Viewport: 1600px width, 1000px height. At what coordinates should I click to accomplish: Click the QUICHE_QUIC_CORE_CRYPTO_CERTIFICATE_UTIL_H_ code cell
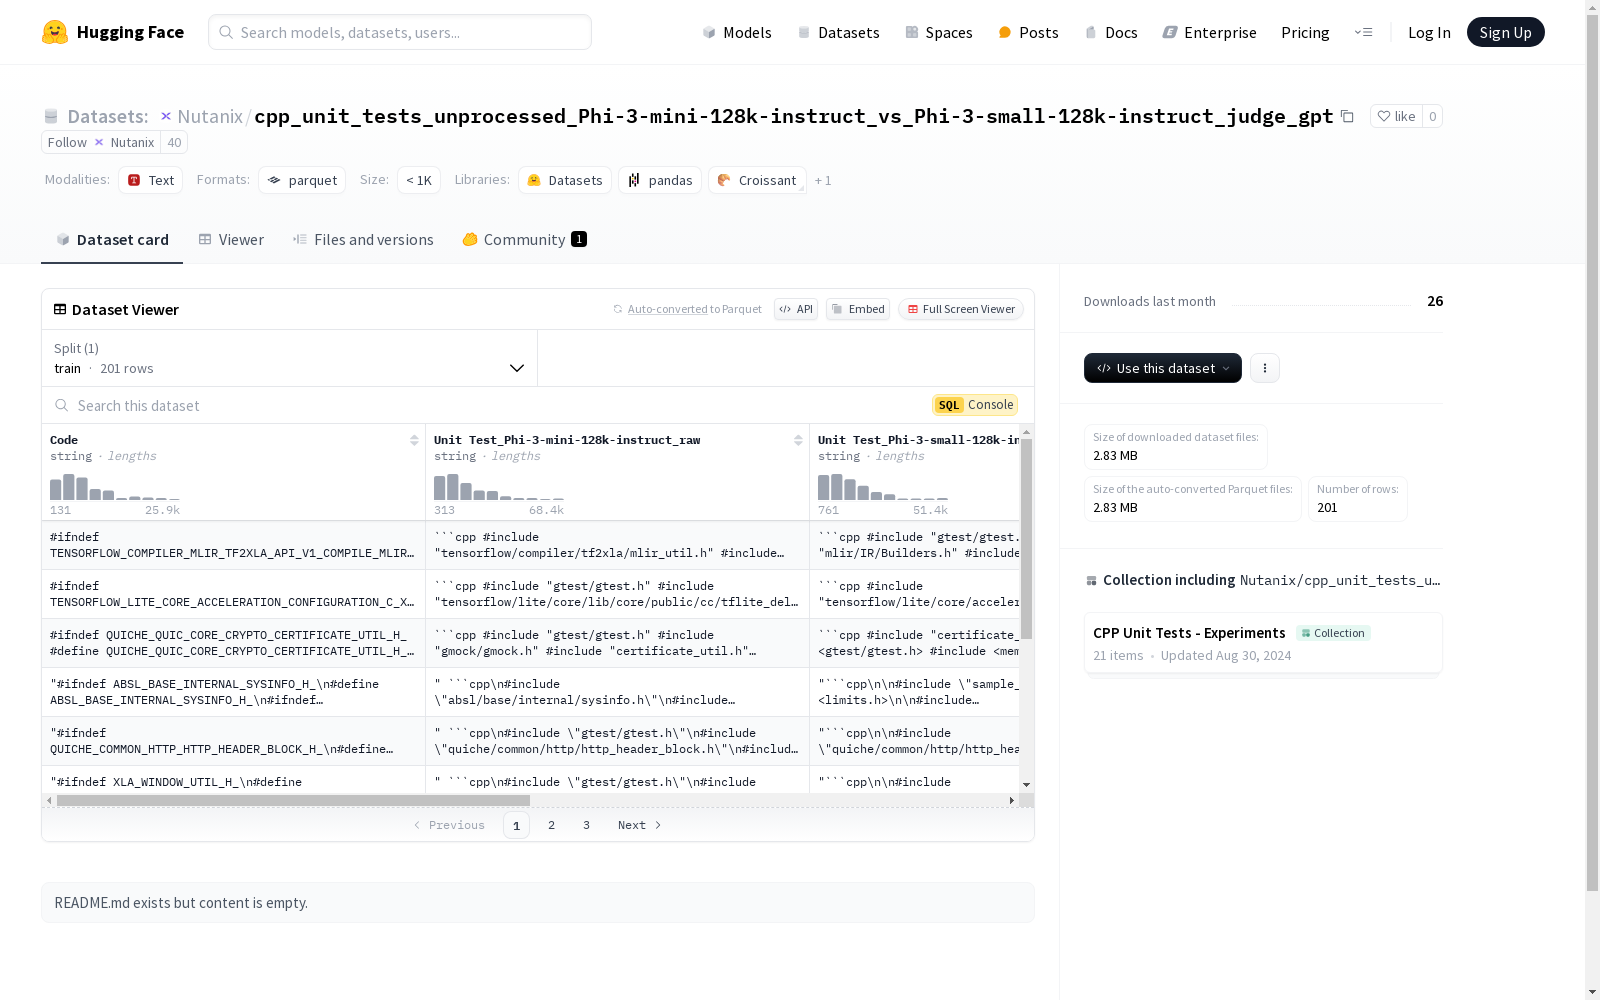[x=233, y=643]
